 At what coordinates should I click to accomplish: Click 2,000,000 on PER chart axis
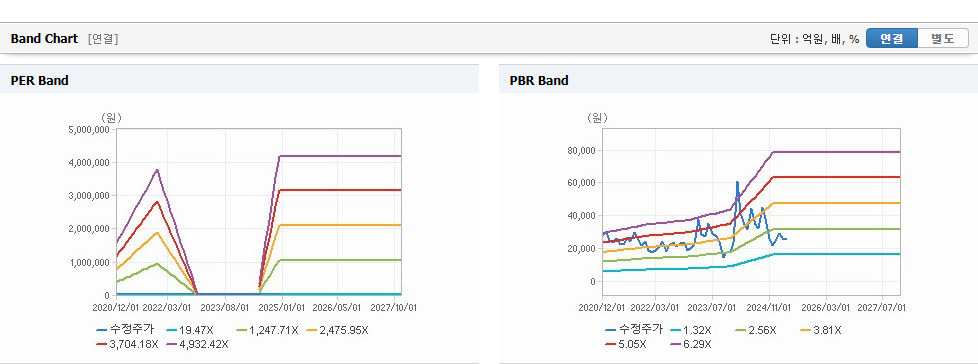pyautogui.click(x=90, y=229)
